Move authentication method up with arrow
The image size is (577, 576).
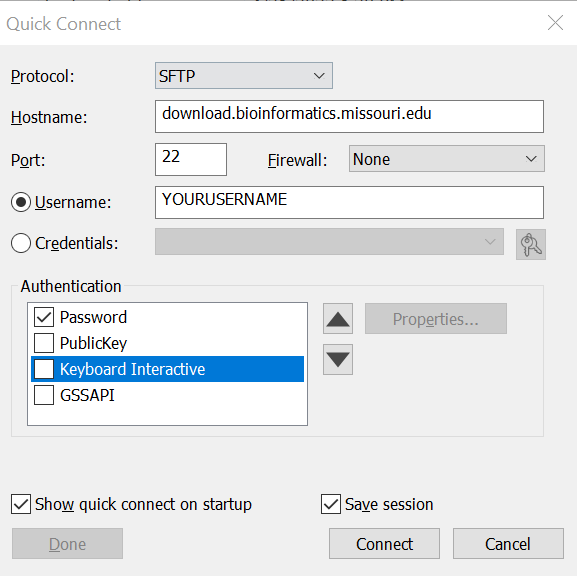(338, 319)
